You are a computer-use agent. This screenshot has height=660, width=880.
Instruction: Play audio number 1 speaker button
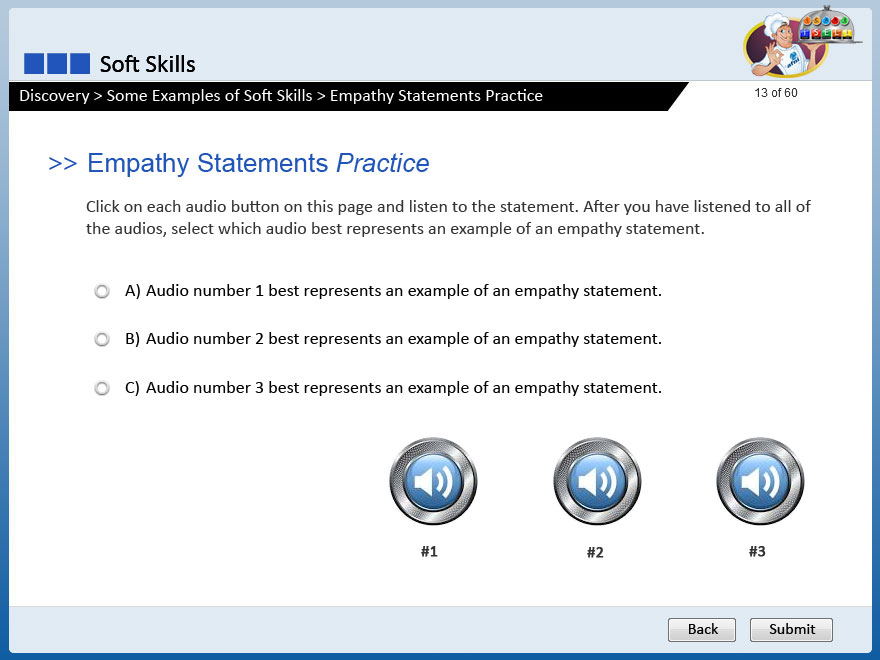pyautogui.click(x=433, y=482)
